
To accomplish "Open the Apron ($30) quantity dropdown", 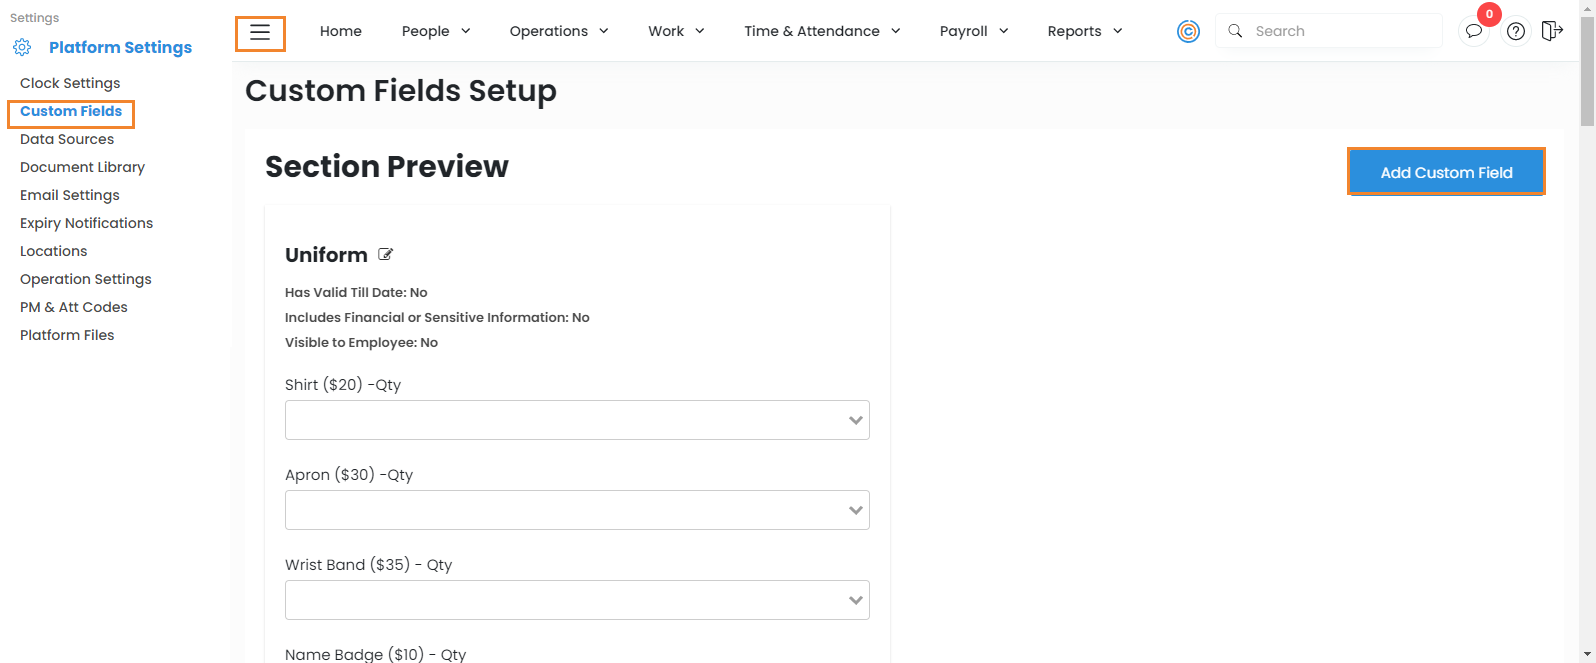I will [577, 510].
